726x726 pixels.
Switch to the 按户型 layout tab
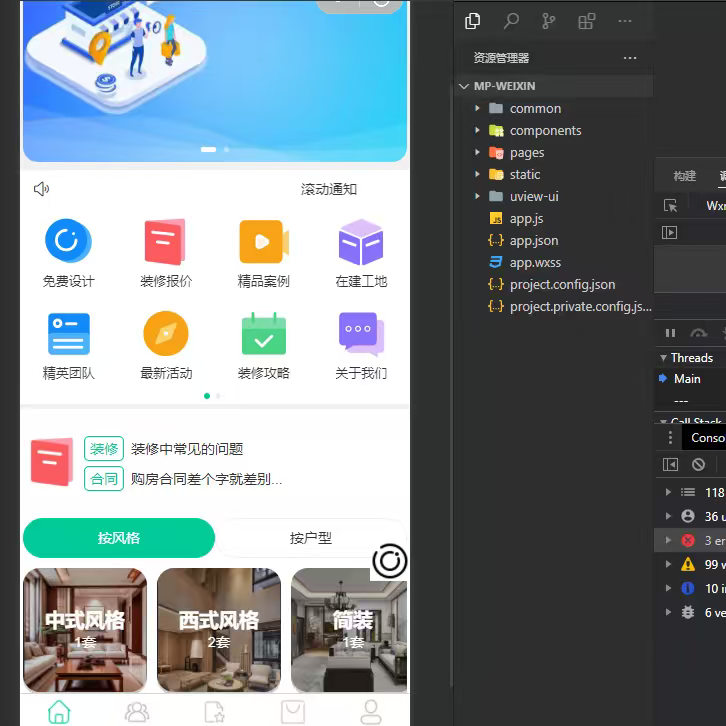311,538
